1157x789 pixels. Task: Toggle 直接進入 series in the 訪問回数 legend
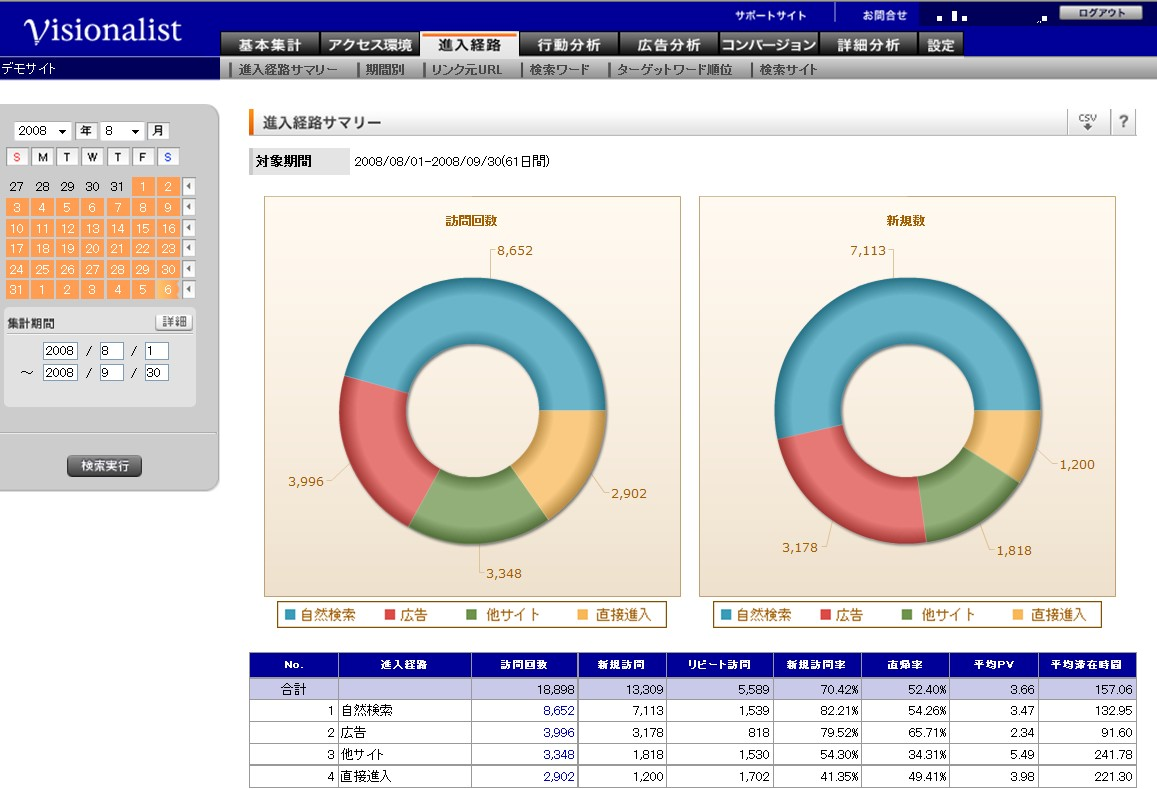614,614
